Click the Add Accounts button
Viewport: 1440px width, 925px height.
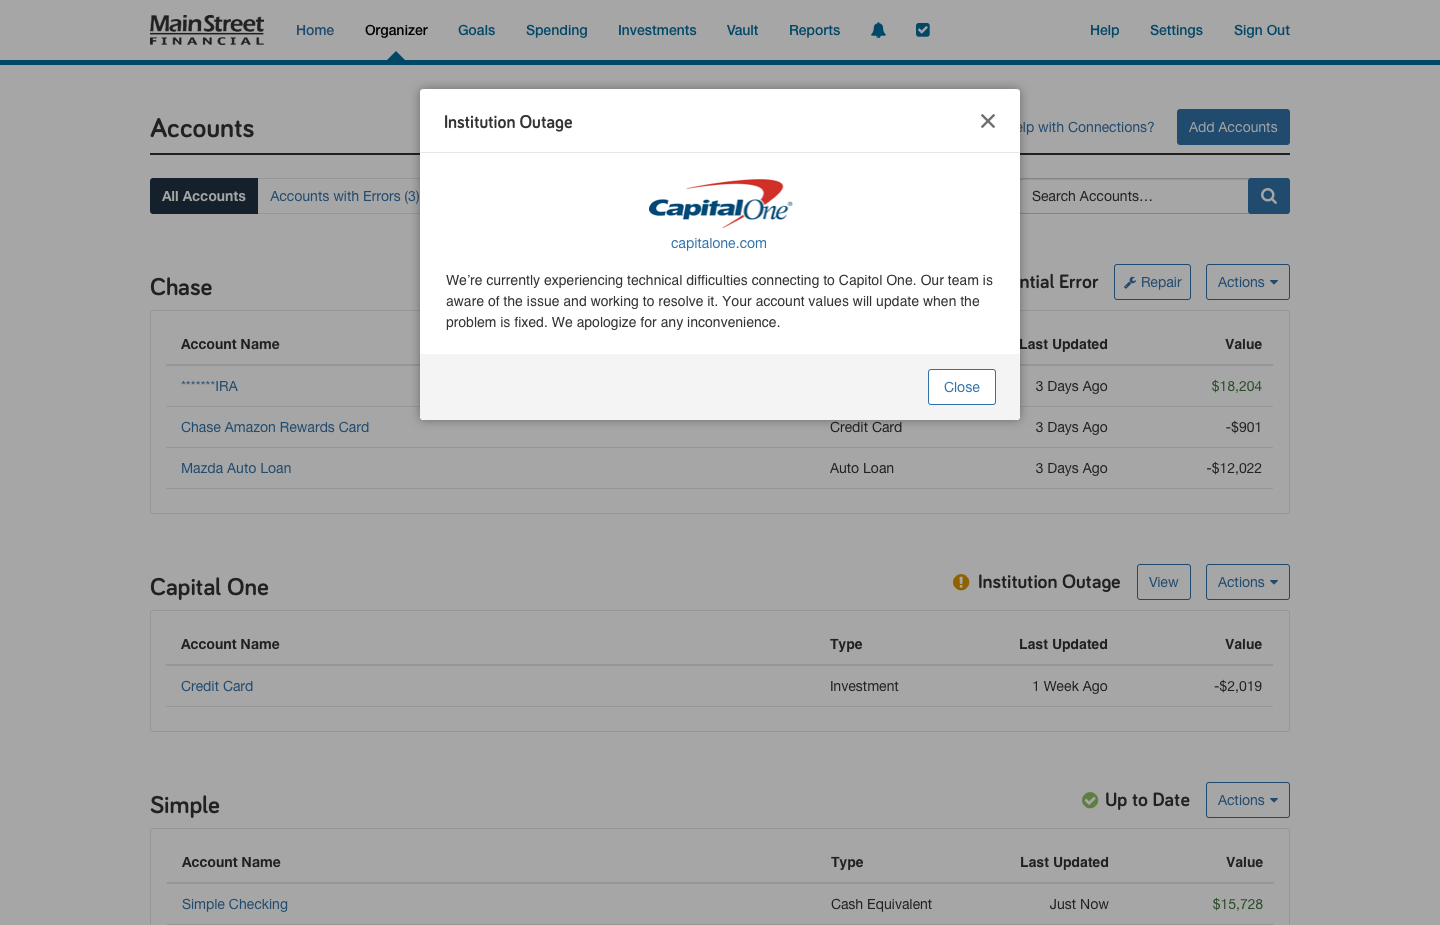[x=1233, y=127]
